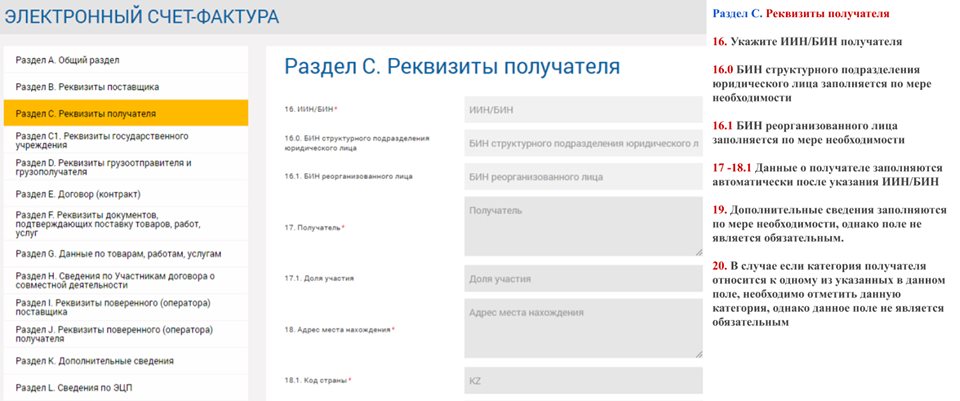The image size is (960, 401).
Task: Open Раздел F. Реквизиты документов section
Action: click(125, 221)
